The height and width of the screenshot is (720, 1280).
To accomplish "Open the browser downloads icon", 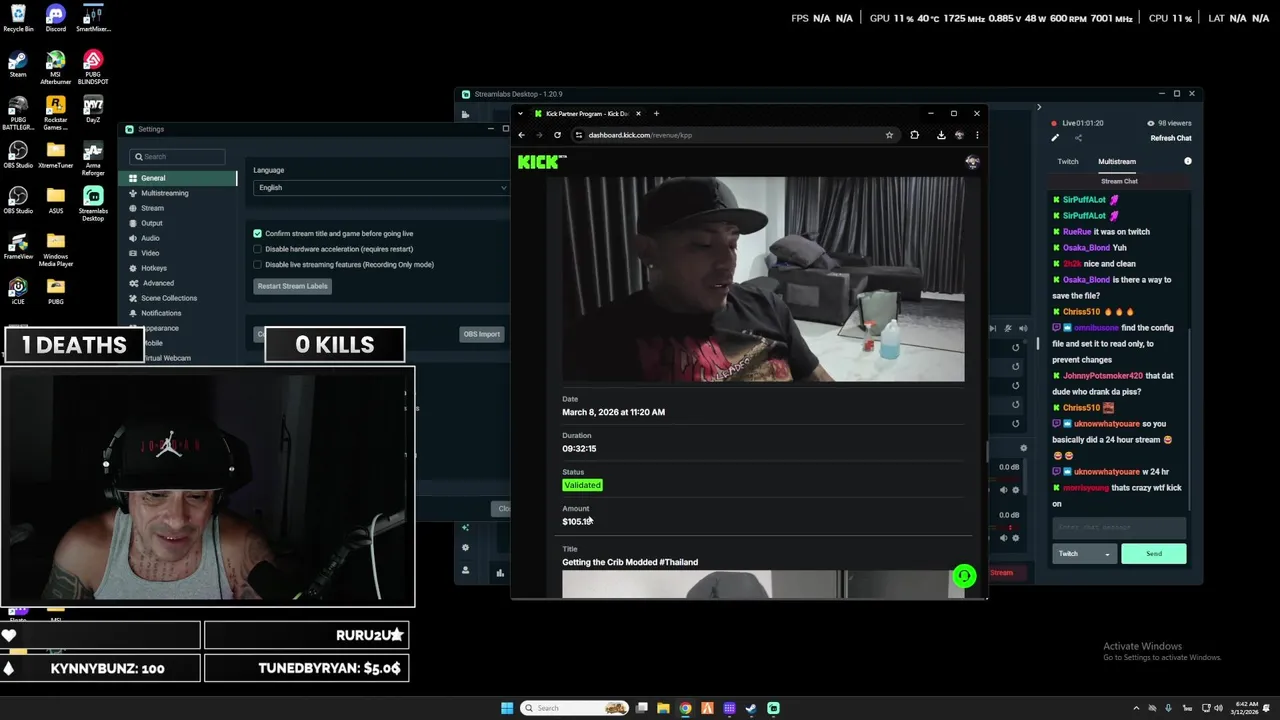I will click(941, 135).
